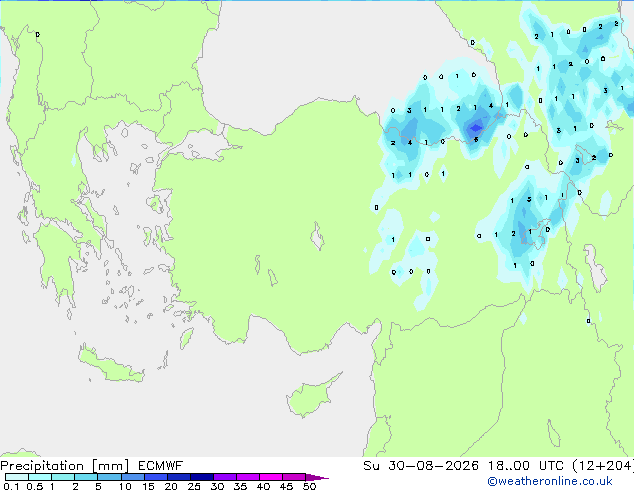Click the legend arrow tip beyond 50
Screen dimensions: 634x490
pyautogui.click(x=317, y=477)
